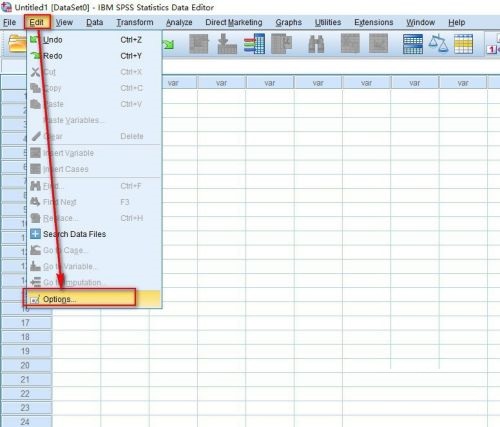Select Go to Variable menu entry
The width and height of the screenshot is (500, 427).
95,266
